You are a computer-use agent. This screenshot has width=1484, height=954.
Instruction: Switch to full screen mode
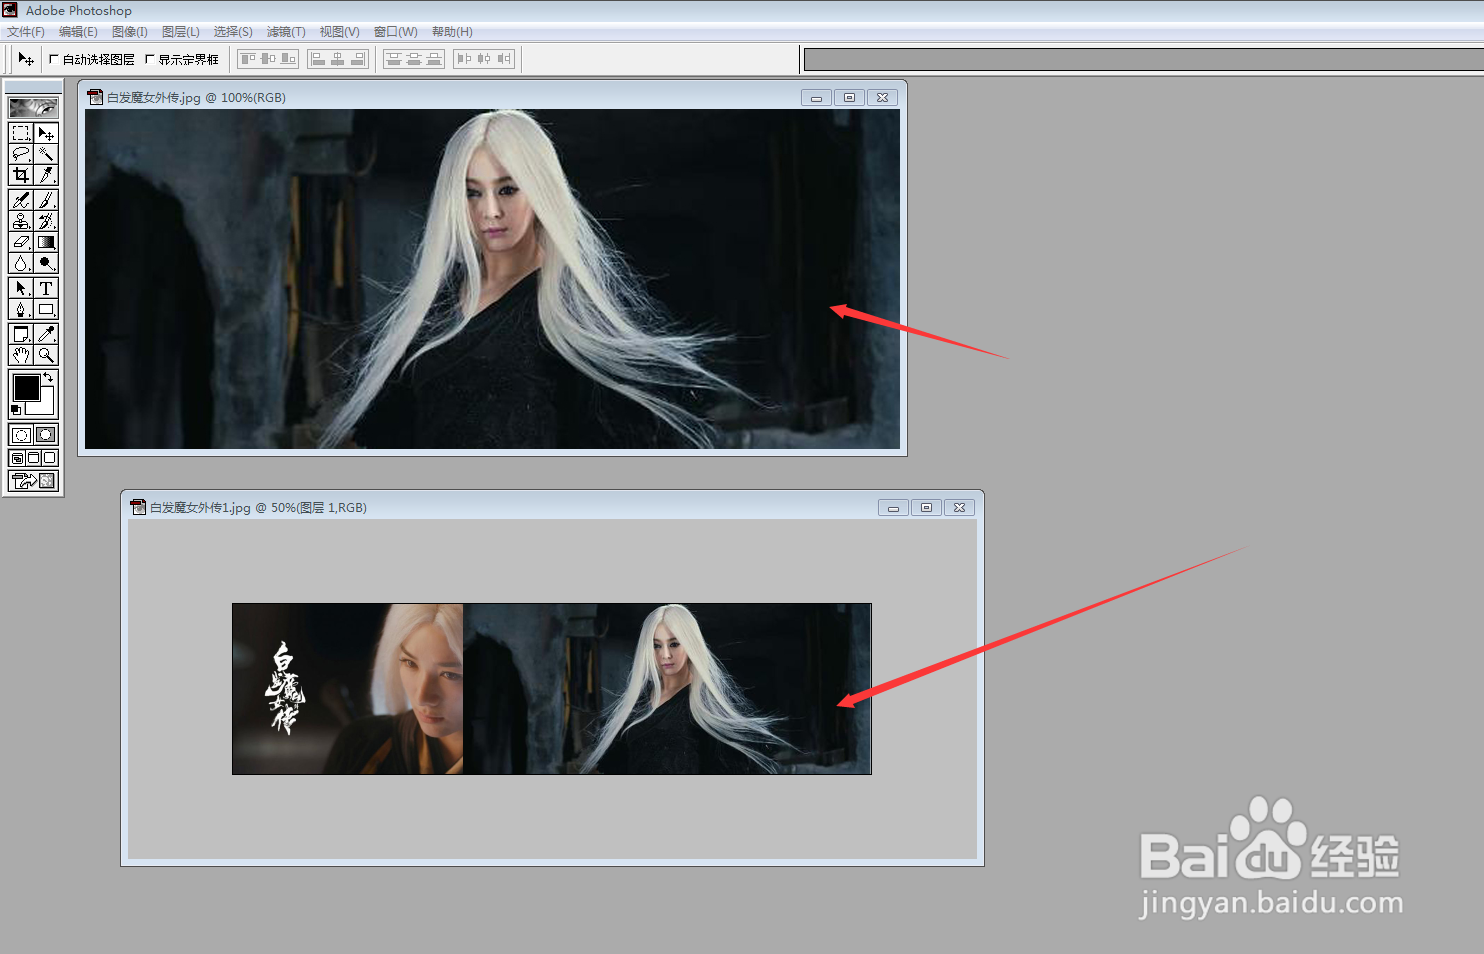pos(49,458)
